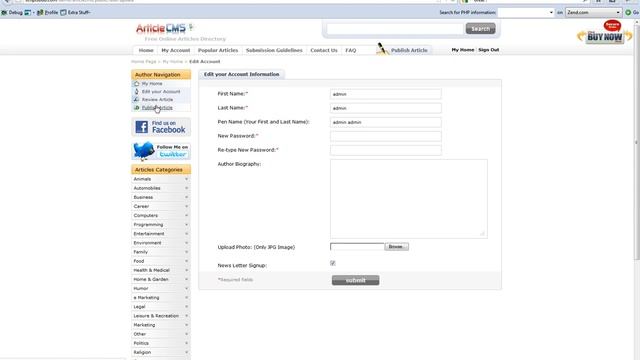
Task: Click the Publish Article pen icon
Action: (x=382, y=49)
